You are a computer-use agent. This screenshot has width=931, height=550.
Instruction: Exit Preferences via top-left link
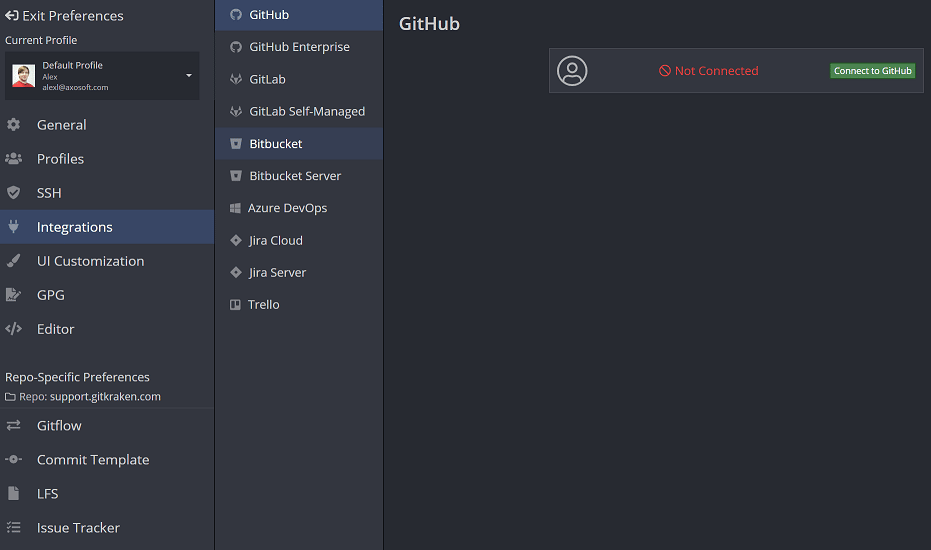65,16
